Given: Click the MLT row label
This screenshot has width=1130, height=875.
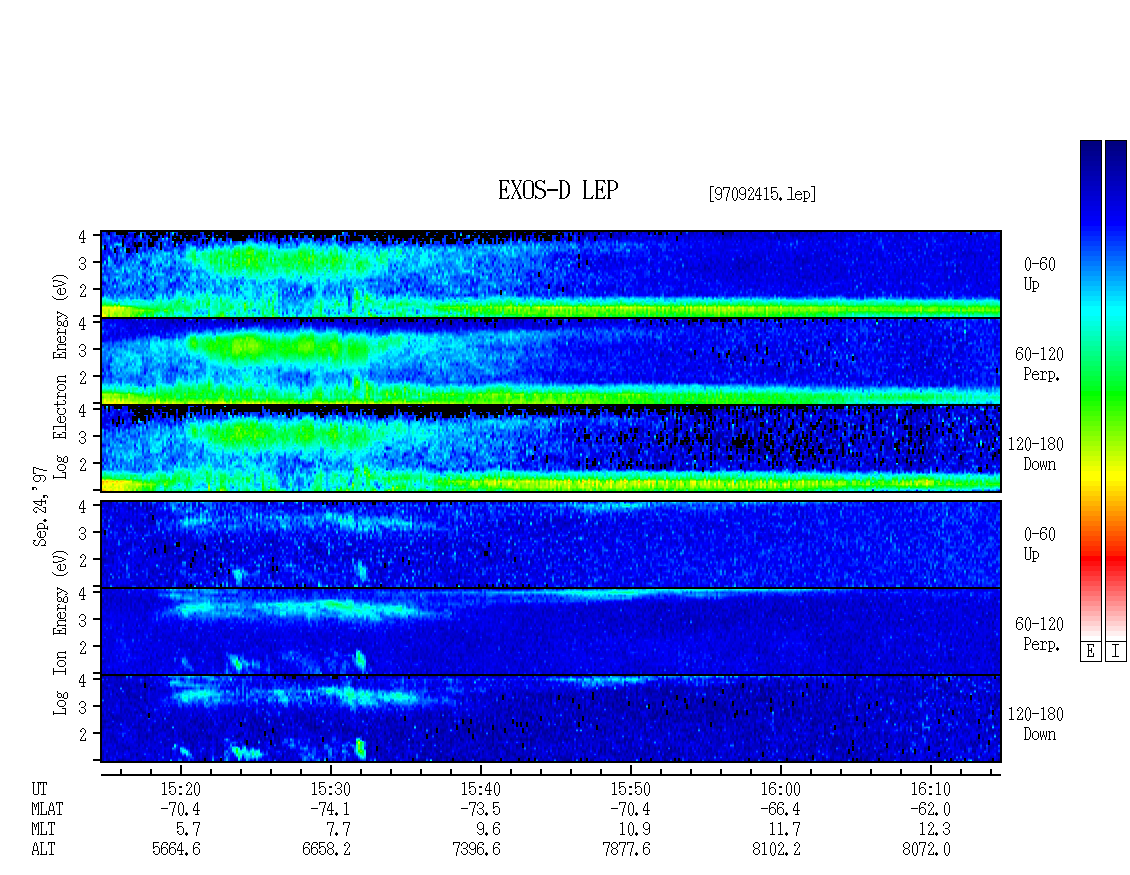Looking at the screenshot, I should (x=43, y=830).
